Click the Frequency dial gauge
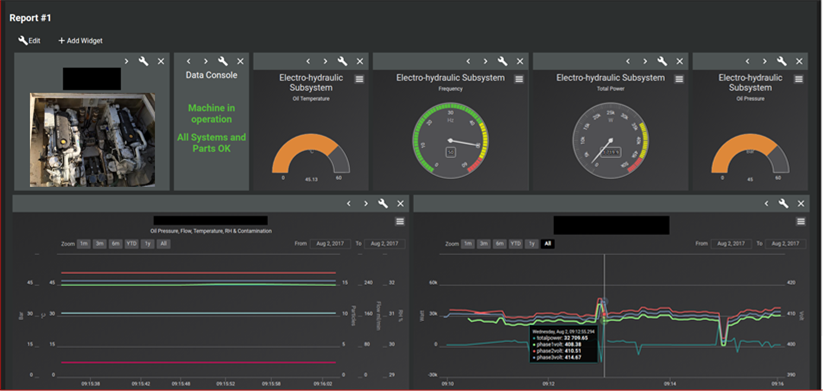 450,140
